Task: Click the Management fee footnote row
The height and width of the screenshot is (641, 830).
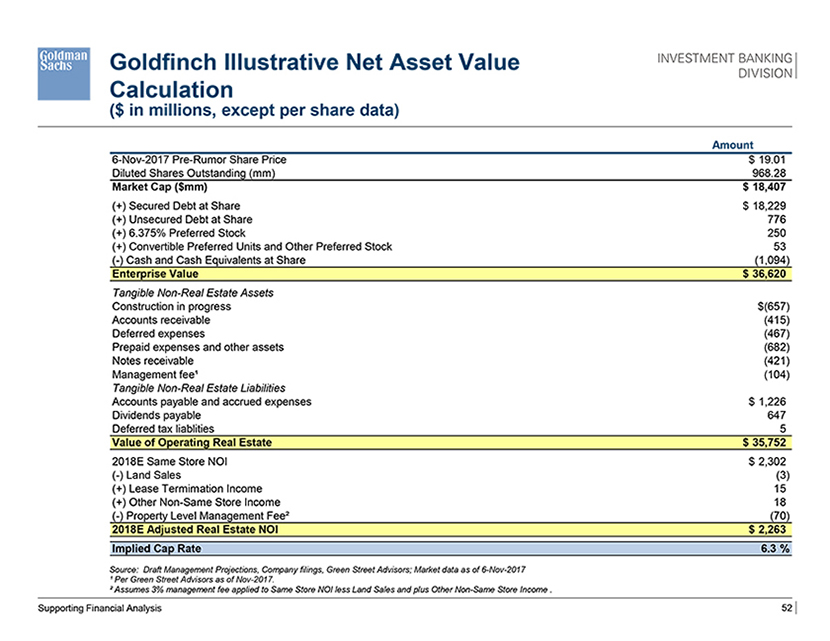Action: tap(153, 374)
